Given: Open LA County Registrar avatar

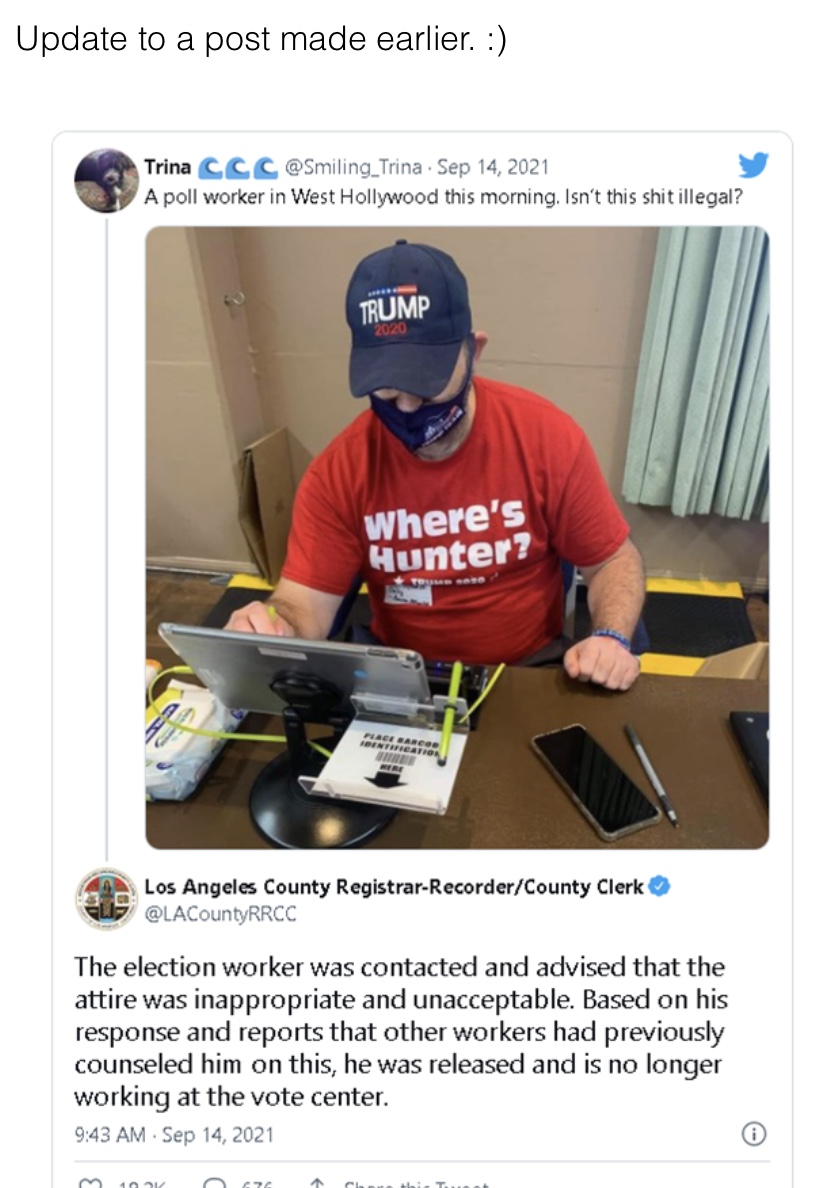Looking at the screenshot, I should click(106, 899).
